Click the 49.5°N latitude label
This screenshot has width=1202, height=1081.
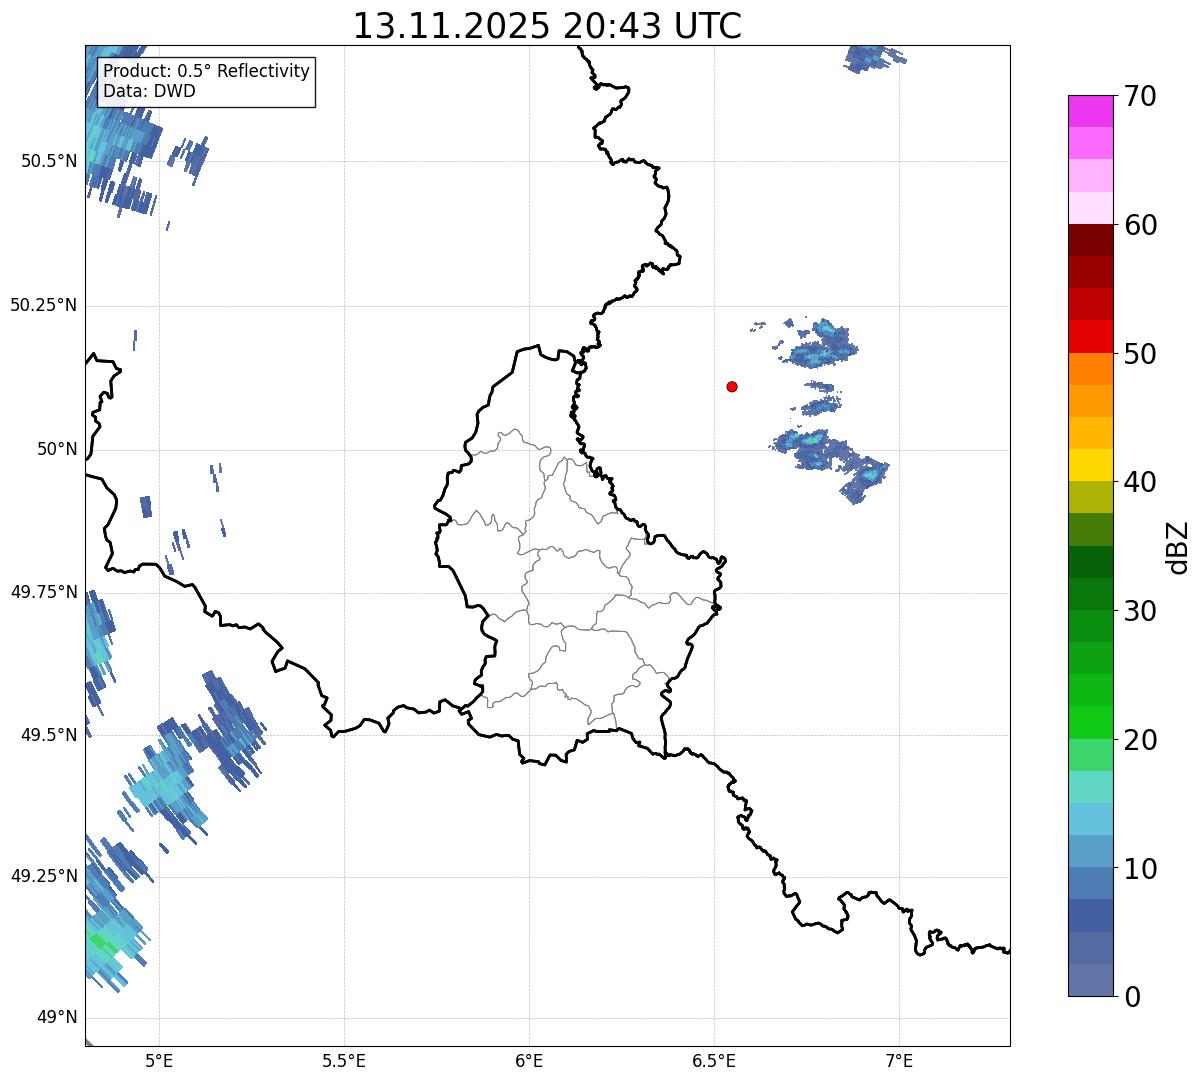49,735
